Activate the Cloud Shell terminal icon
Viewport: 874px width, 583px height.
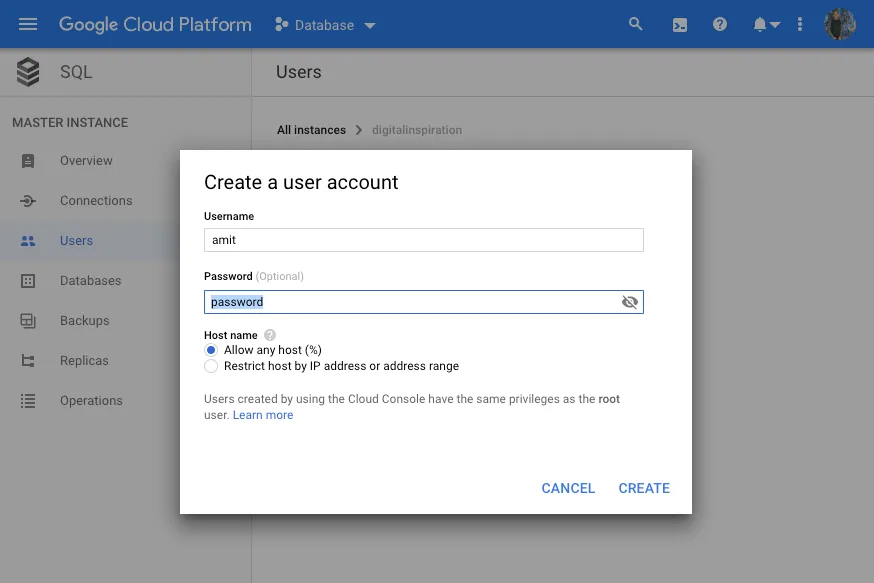pyautogui.click(x=679, y=24)
